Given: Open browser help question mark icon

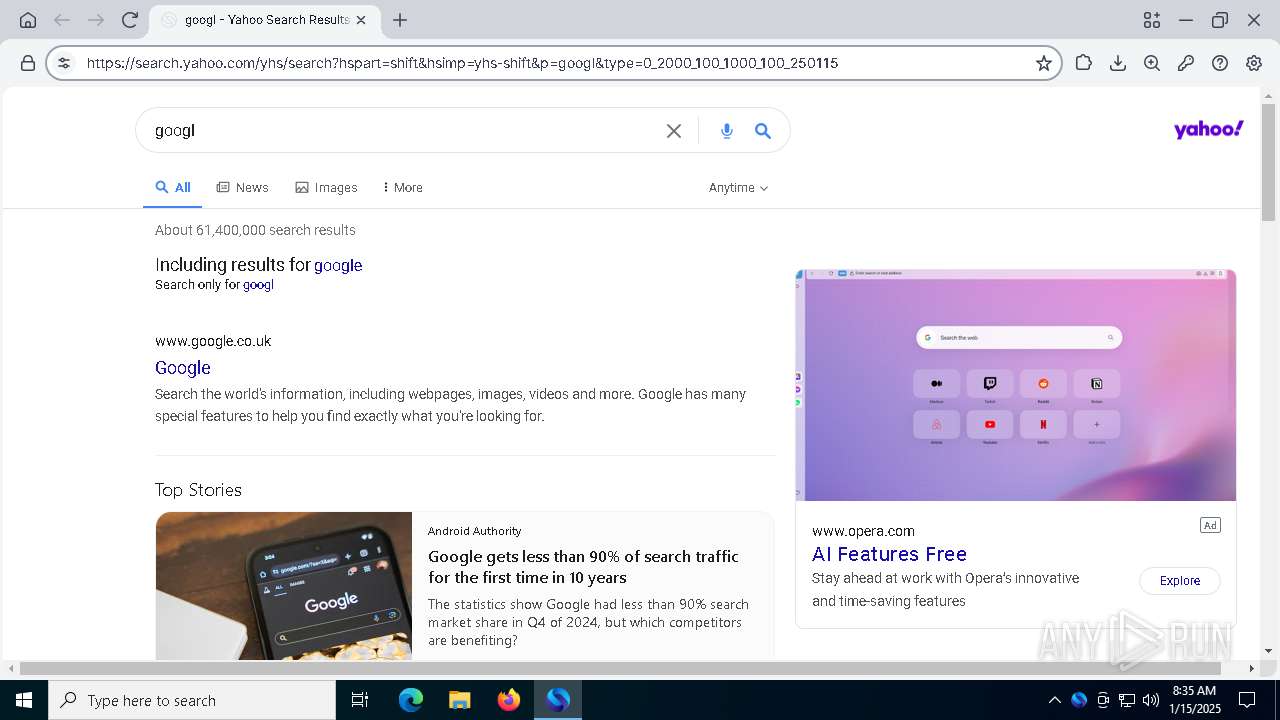Looking at the screenshot, I should coord(1220,63).
